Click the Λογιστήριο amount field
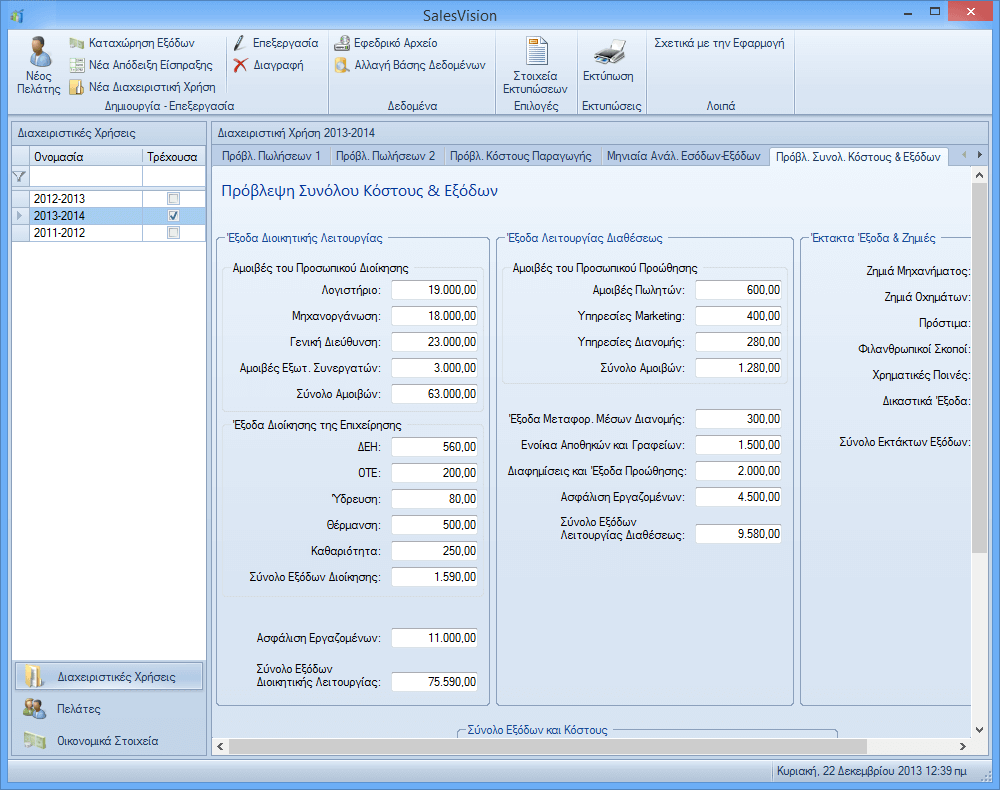Image resolution: width=1000 pixels, height=790 pixels. pyautogui.click(x=435, y=290)
